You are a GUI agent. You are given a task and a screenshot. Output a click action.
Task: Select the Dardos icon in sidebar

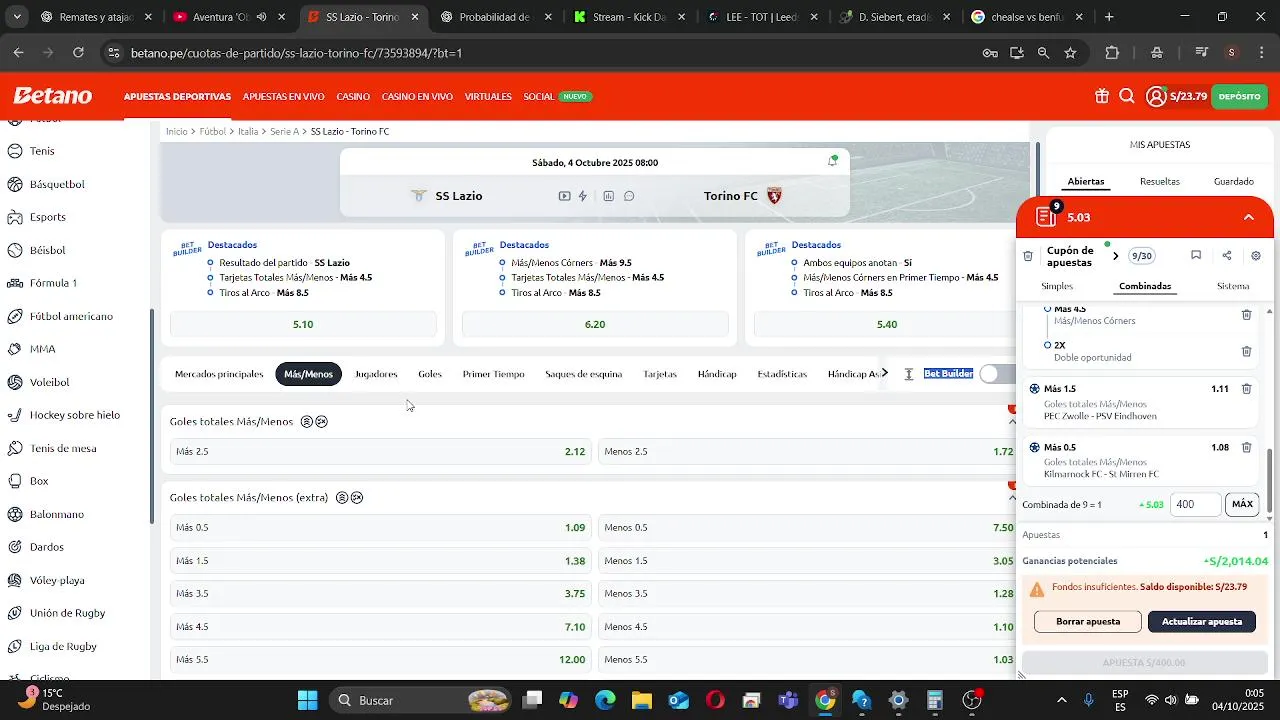point(15,547)
